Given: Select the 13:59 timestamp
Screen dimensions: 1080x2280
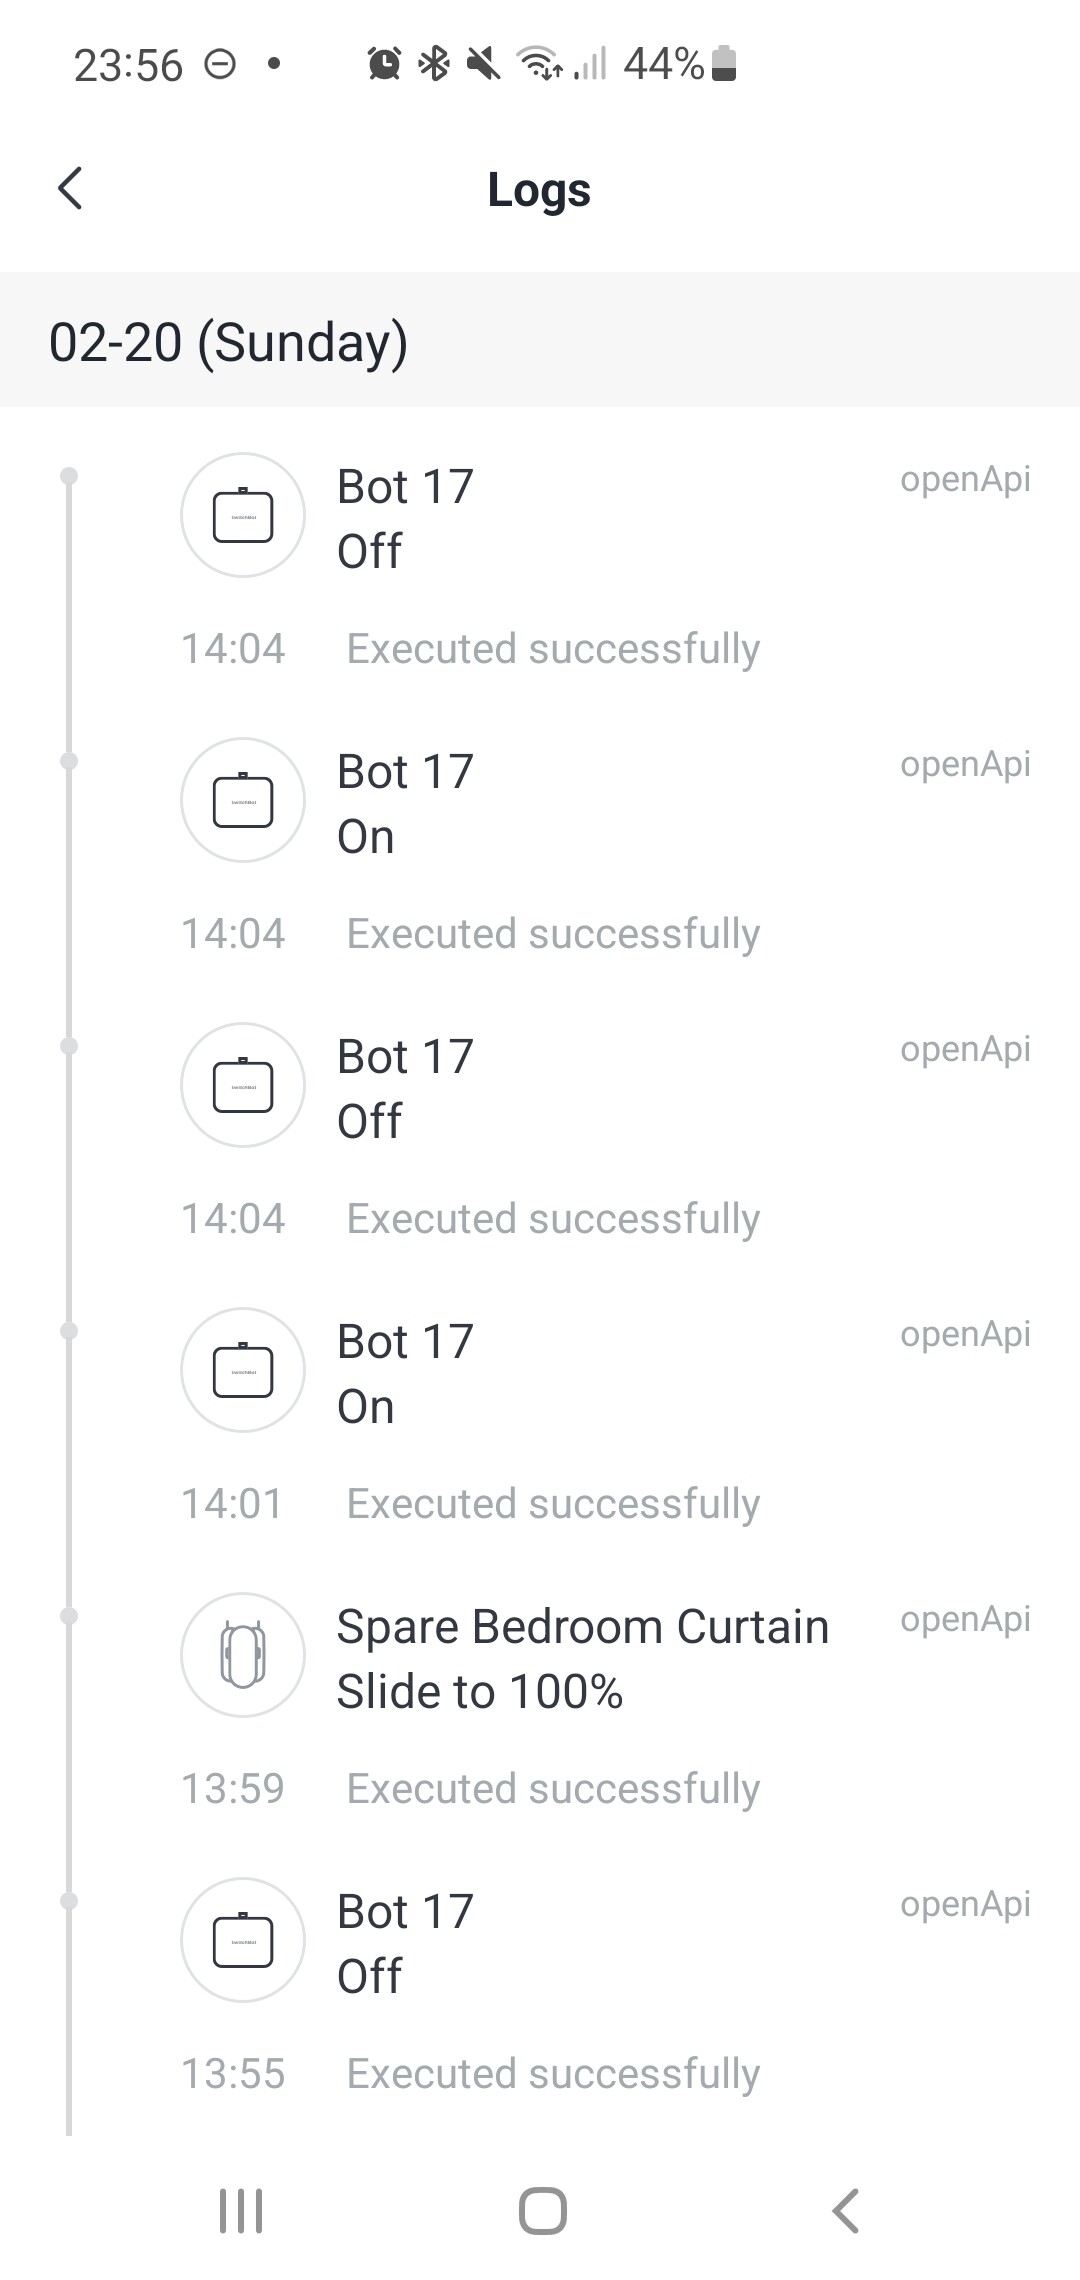Looking at the screenshot, I should pos(233,1789).
